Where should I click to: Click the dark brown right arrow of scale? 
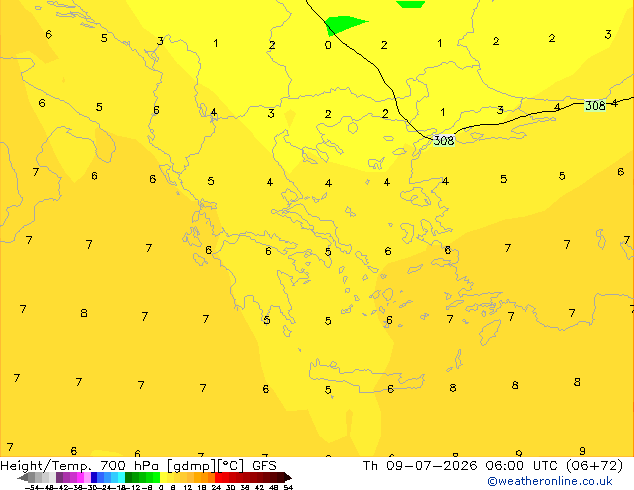pyautogui.click(x=288, y=477)
